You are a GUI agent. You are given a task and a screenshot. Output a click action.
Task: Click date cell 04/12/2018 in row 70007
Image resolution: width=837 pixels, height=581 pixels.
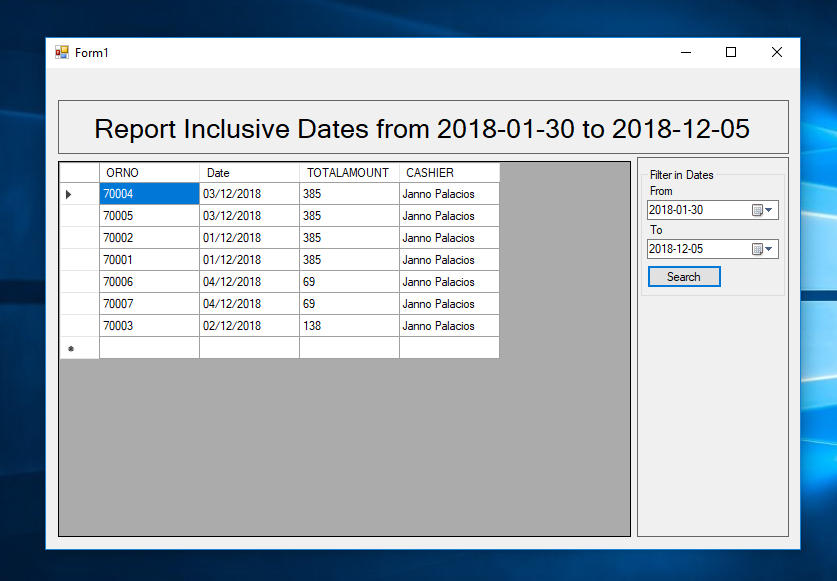point(249,303)
